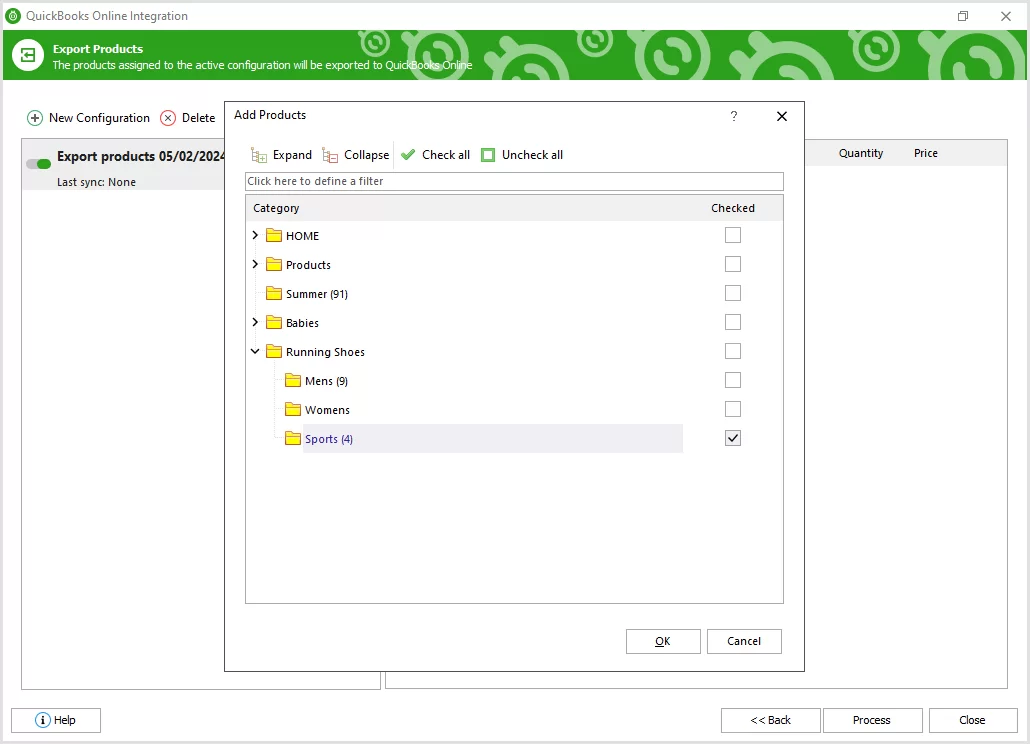This screenshot has height=744, width=1030.
Task: Click the red Delete icon
Action: pos(167,117)
